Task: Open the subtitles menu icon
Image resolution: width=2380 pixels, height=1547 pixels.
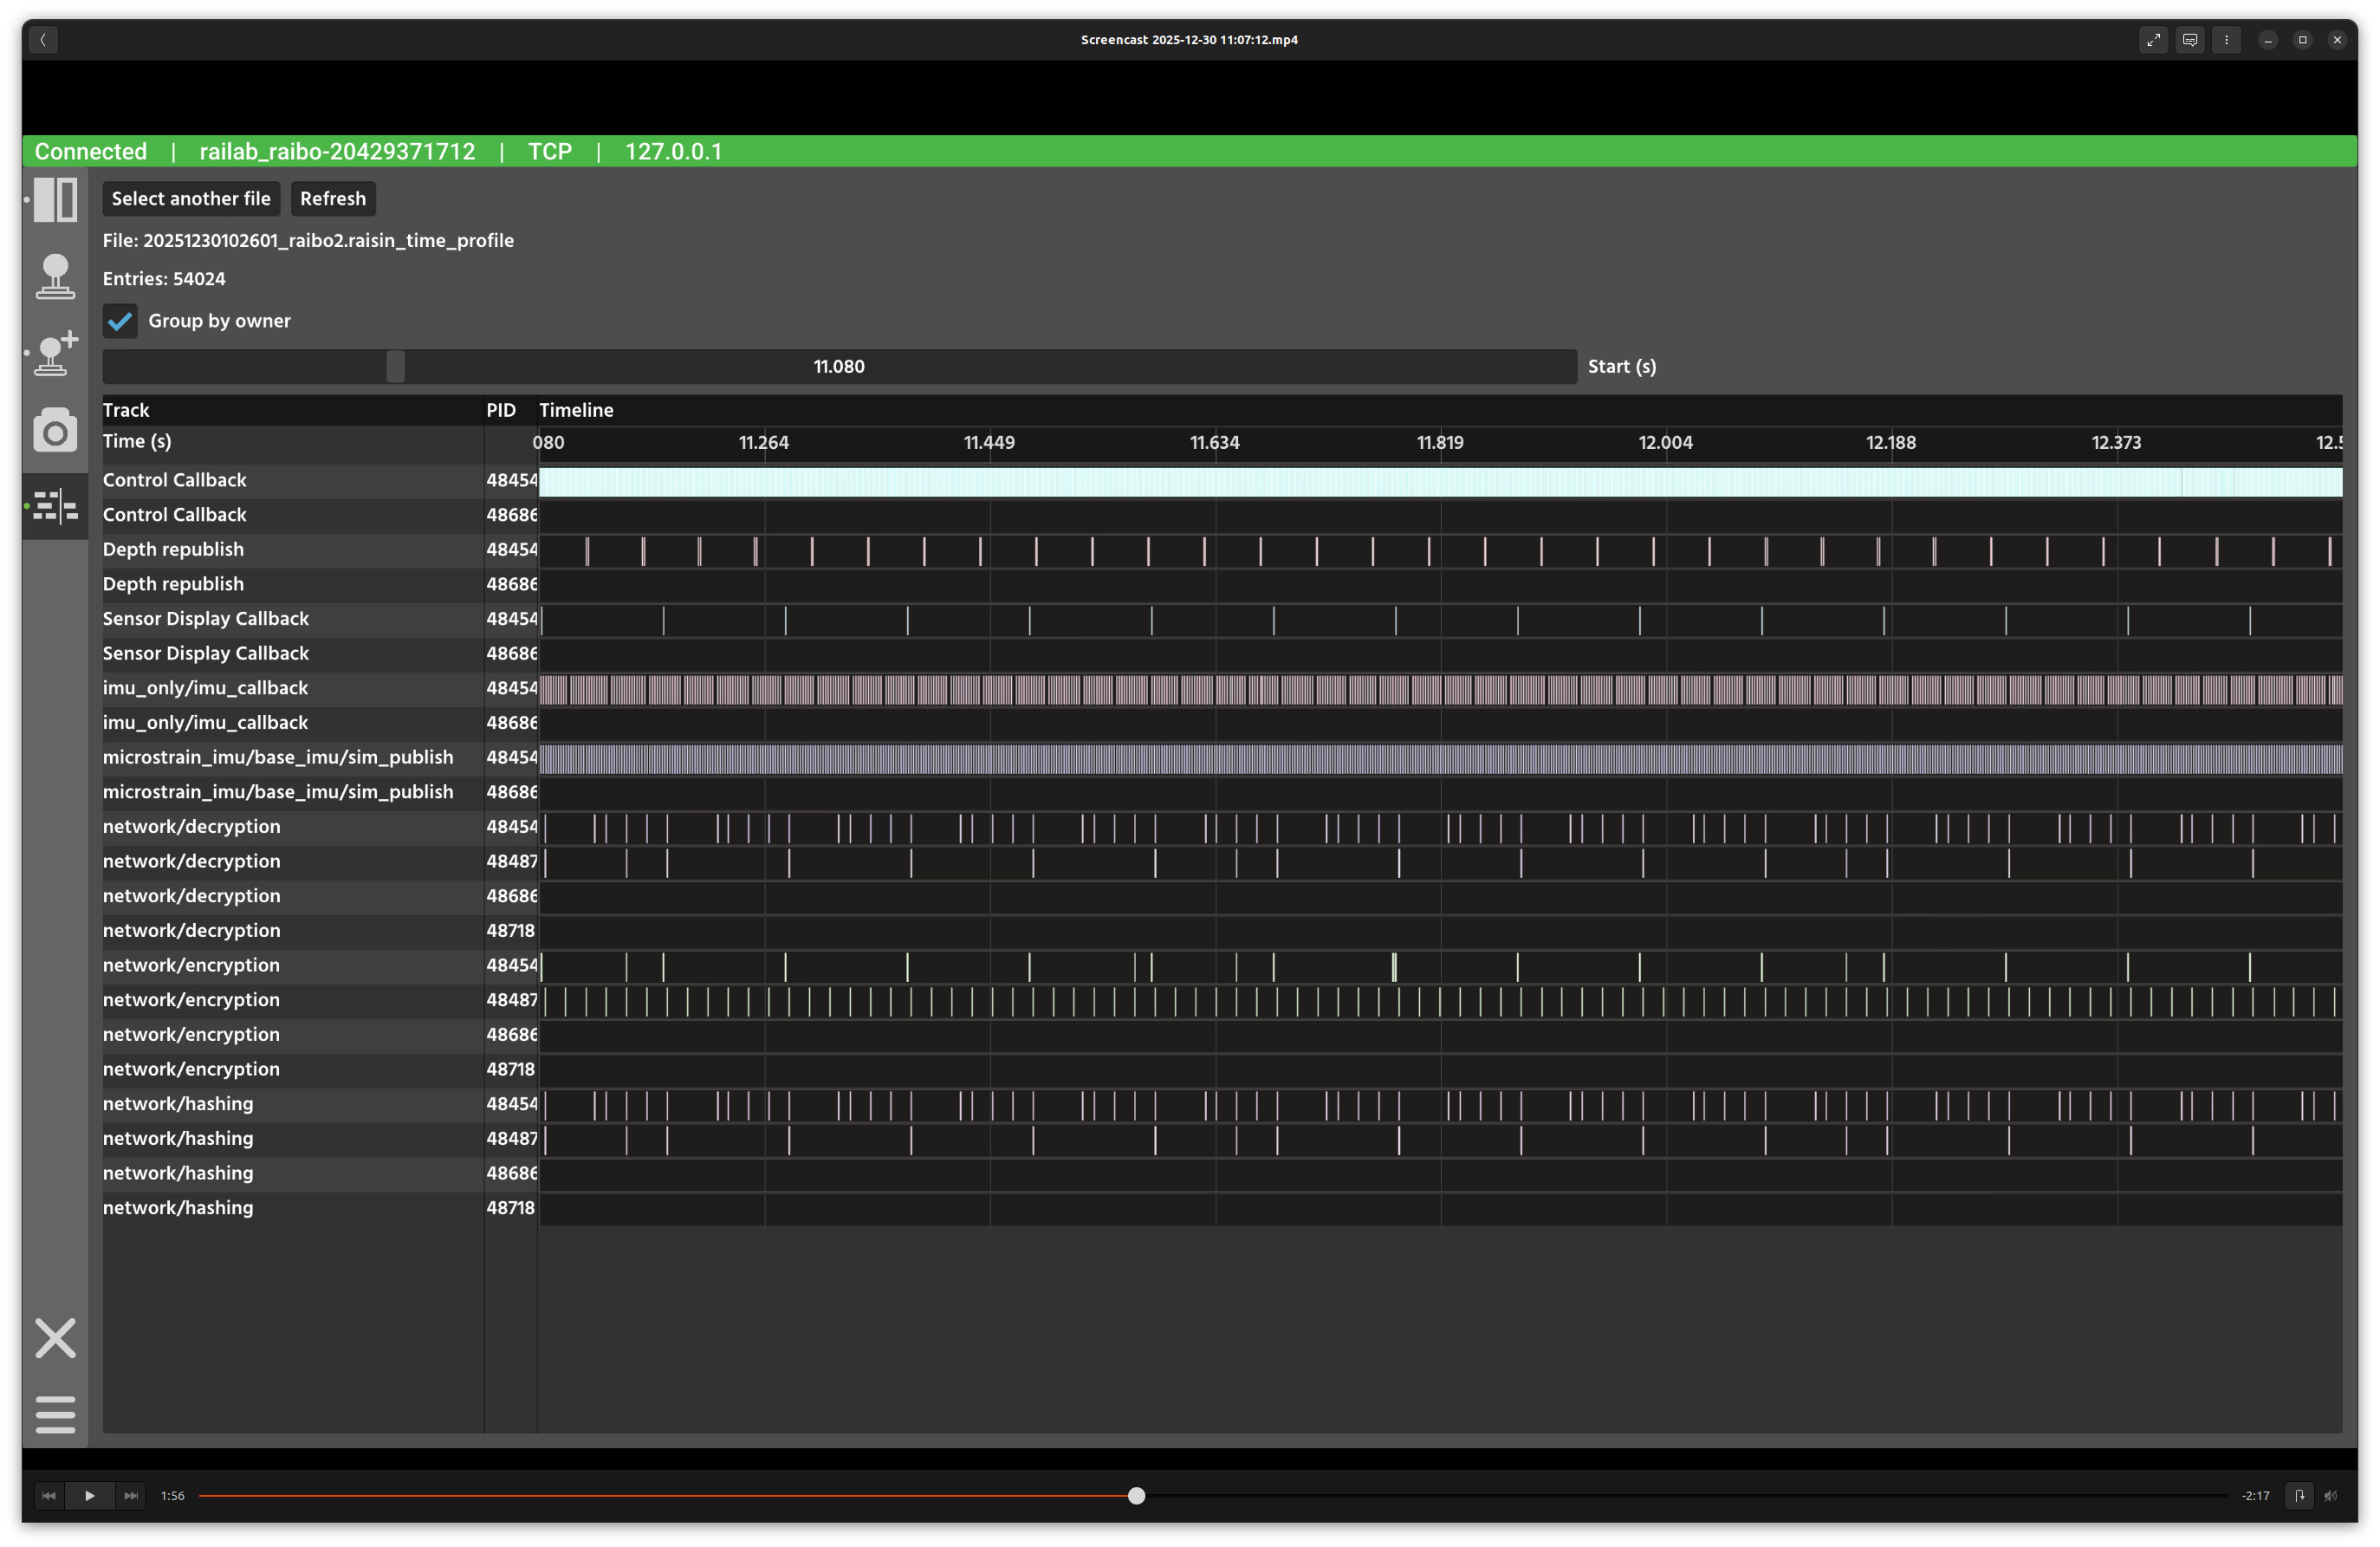Action: coord(2190,40)
